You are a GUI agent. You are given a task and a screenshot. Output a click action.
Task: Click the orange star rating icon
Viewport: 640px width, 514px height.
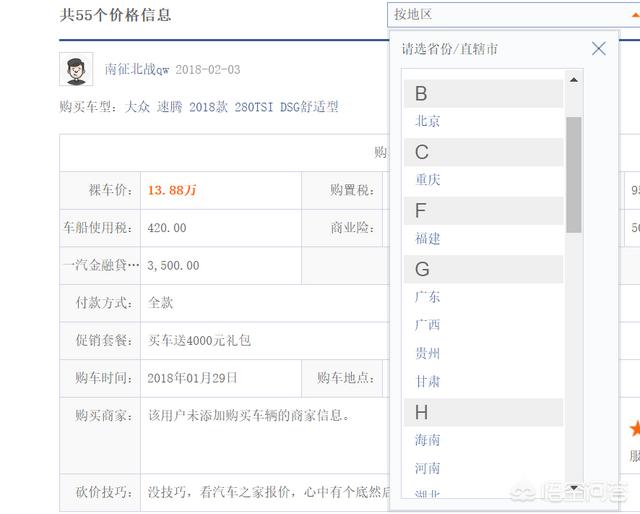click(634, 428)
